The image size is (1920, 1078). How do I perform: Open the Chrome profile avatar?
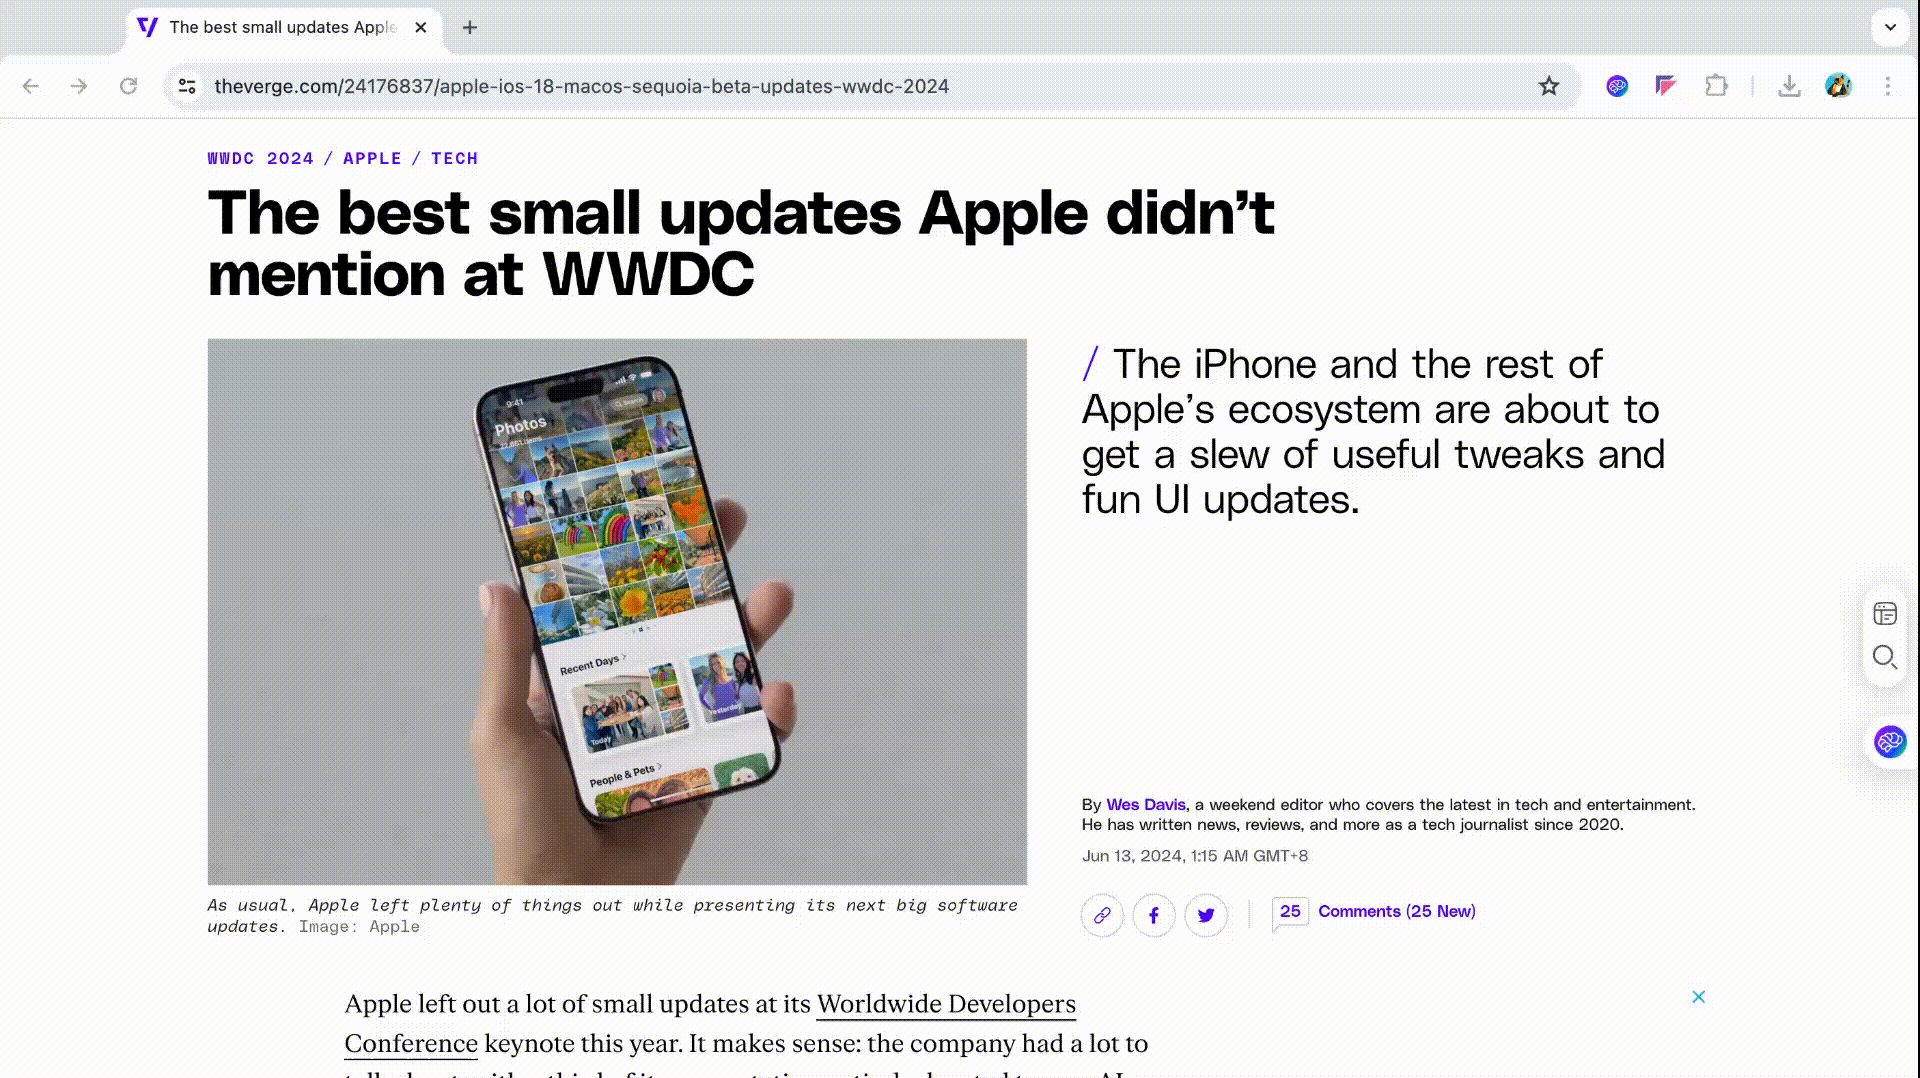pyautogui.click(x=1838, y=86)
